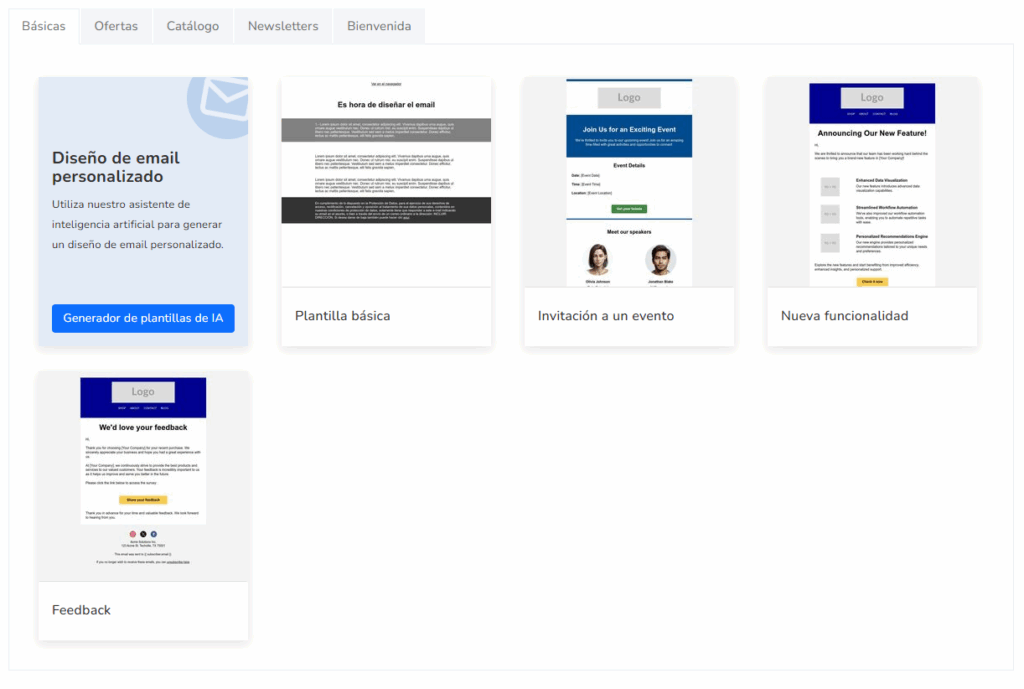
Task: Click the Logo placeholder atop Nueva funcionalidad template
Action: (x=871, y=97)
